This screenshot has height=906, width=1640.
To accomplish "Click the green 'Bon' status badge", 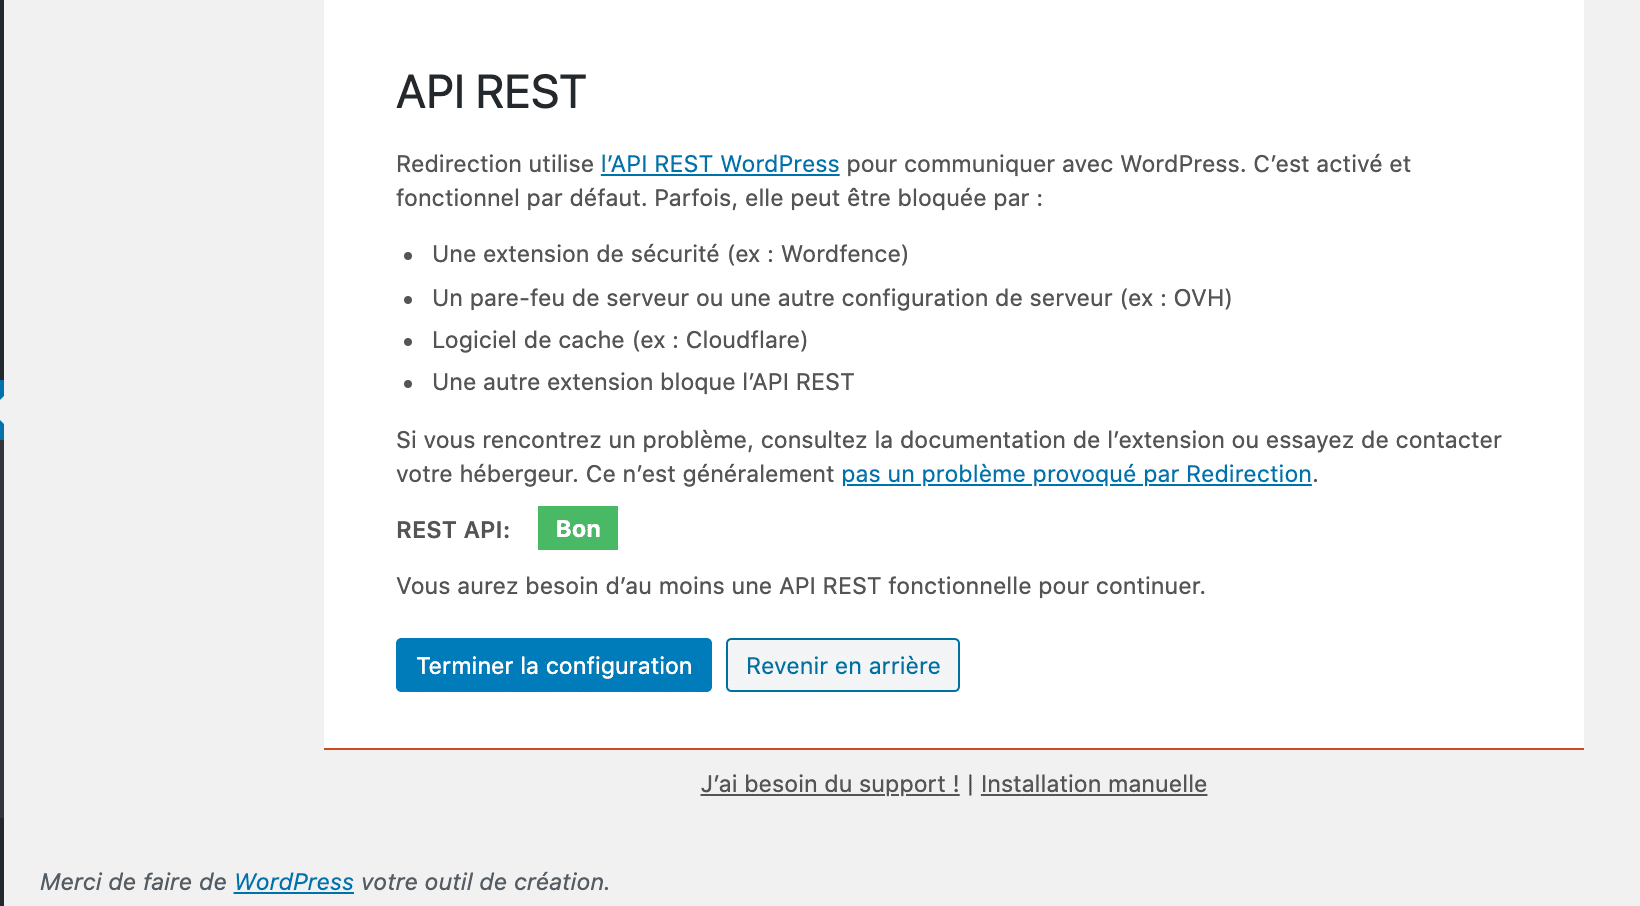I will pyautogui.click(x=577, y=529).
